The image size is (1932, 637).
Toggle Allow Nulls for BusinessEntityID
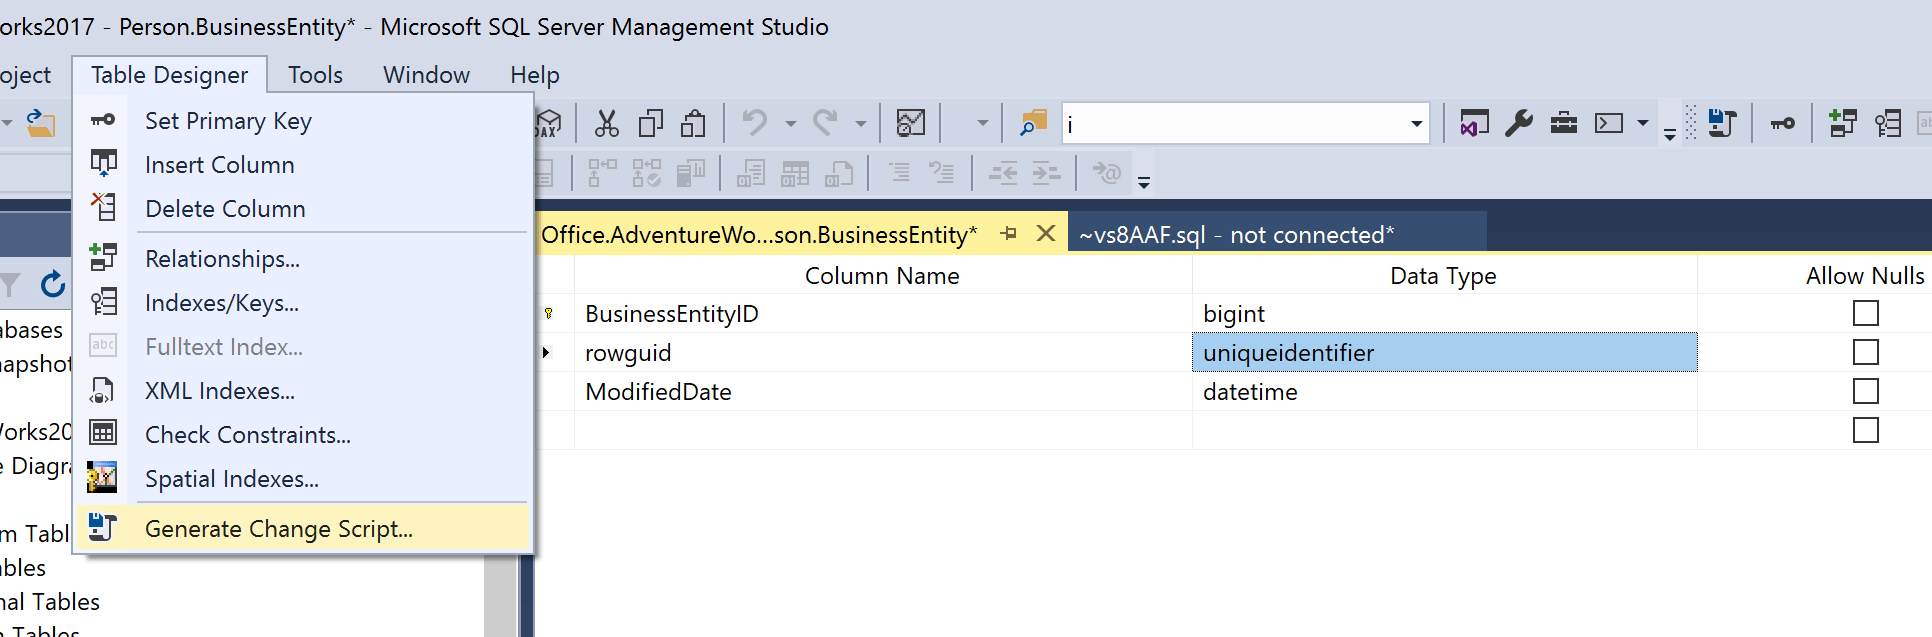(1866, 313)
